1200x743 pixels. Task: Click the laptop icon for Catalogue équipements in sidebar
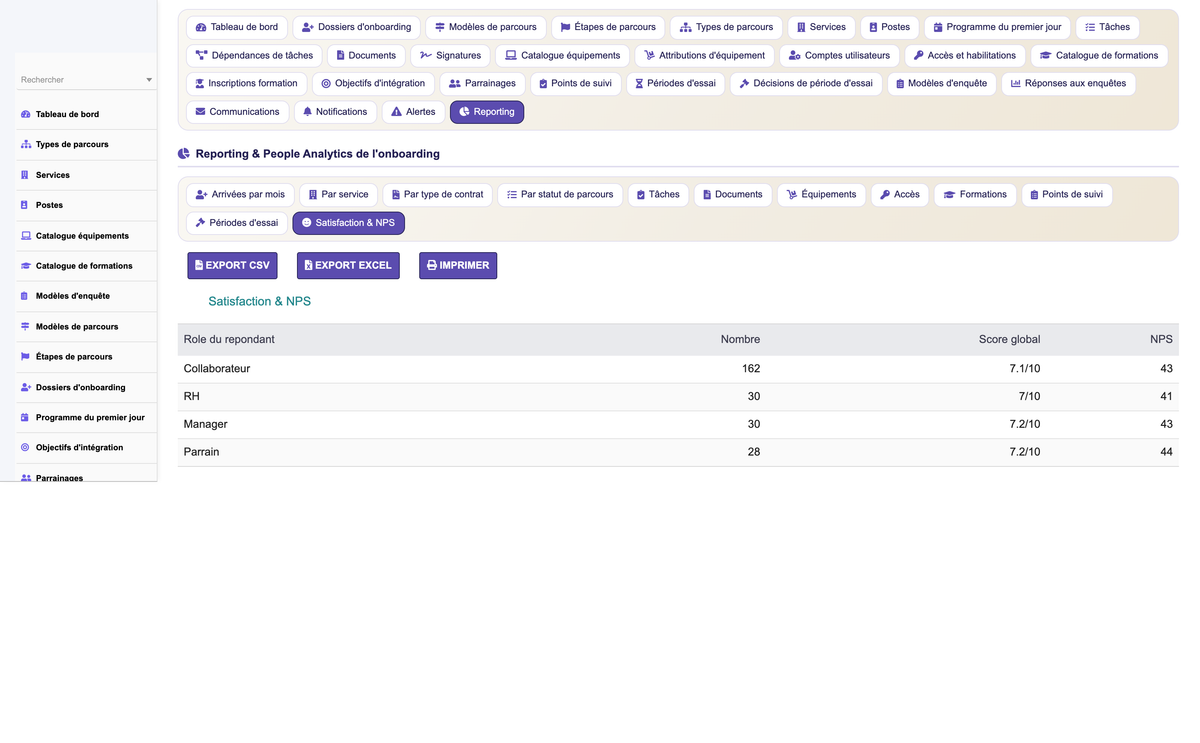click(x=25, y=236)
